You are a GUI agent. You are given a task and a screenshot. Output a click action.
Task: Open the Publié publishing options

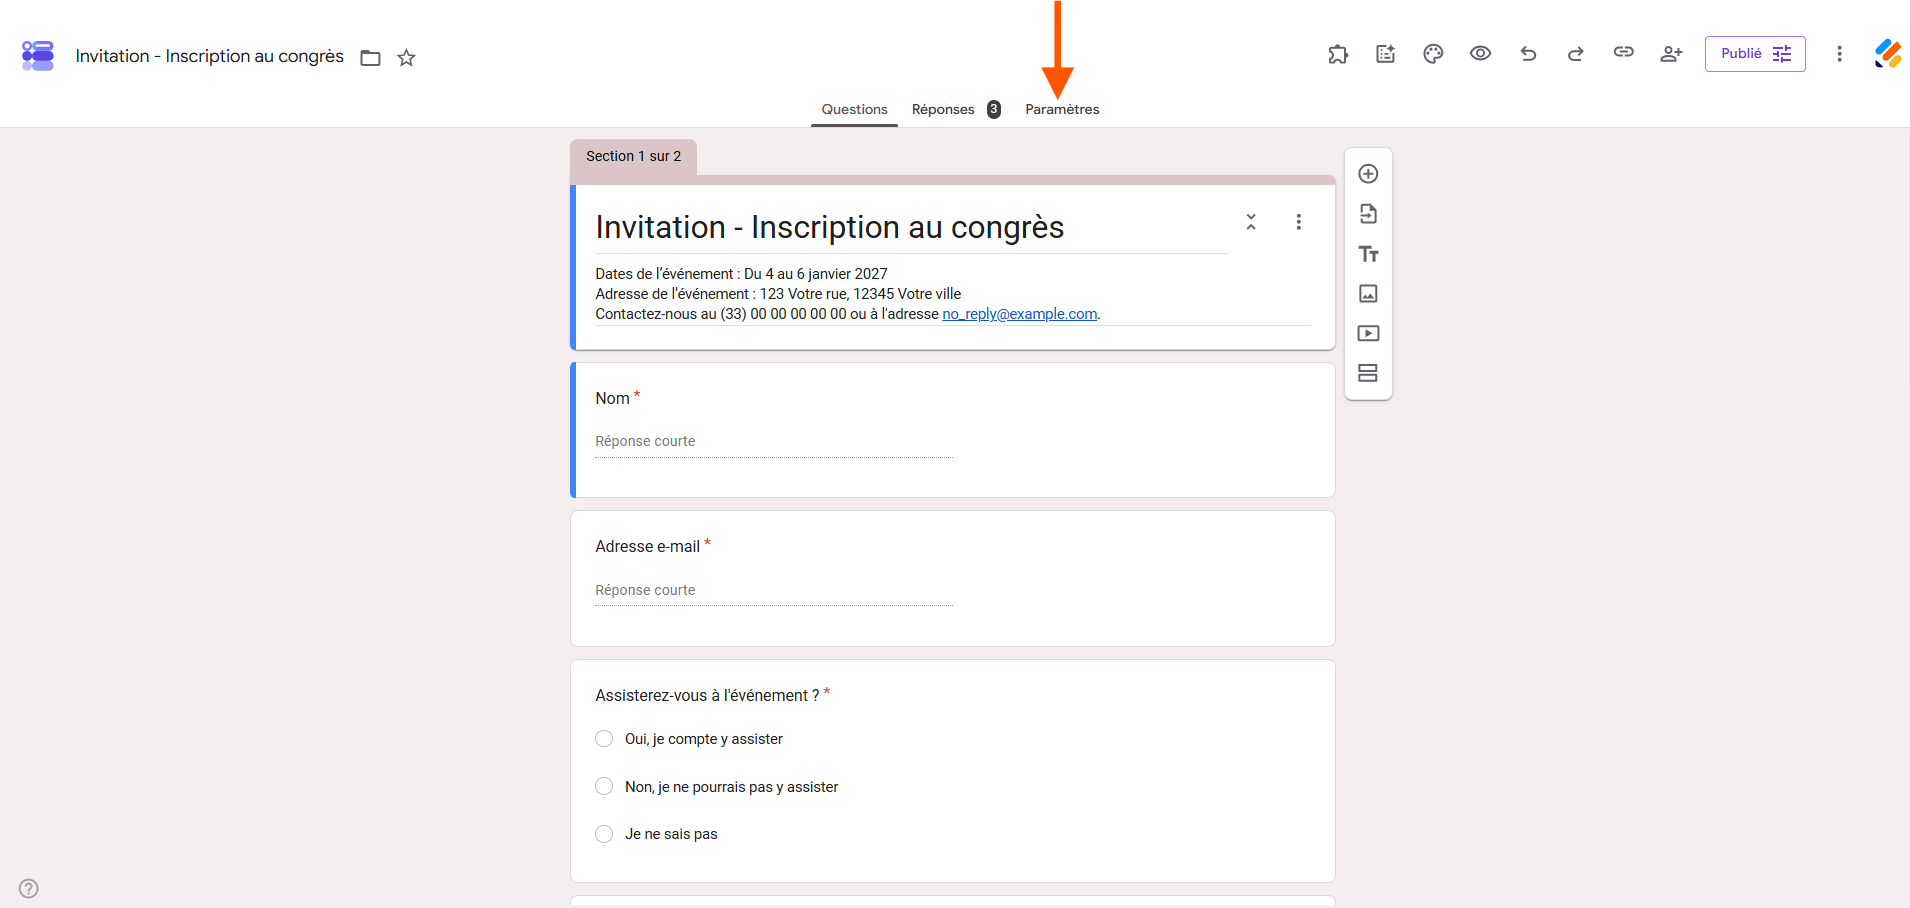tap(1755, 54)
